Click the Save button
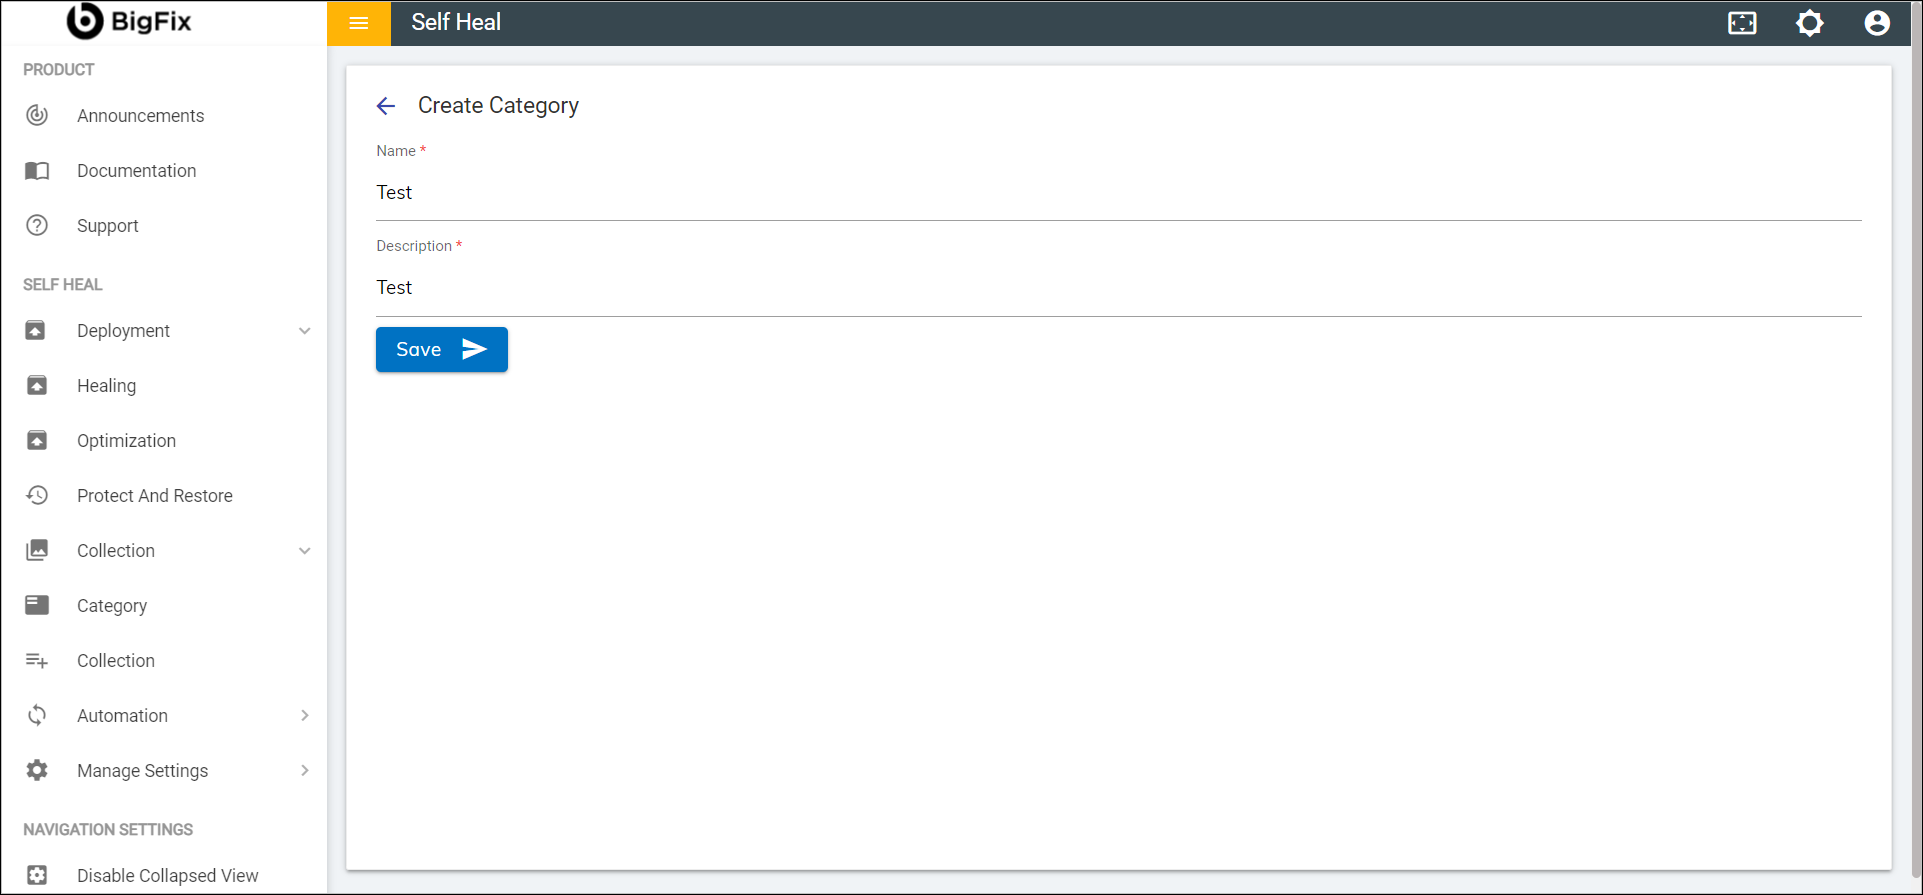 pyautogui.click(x=441, y=350)
